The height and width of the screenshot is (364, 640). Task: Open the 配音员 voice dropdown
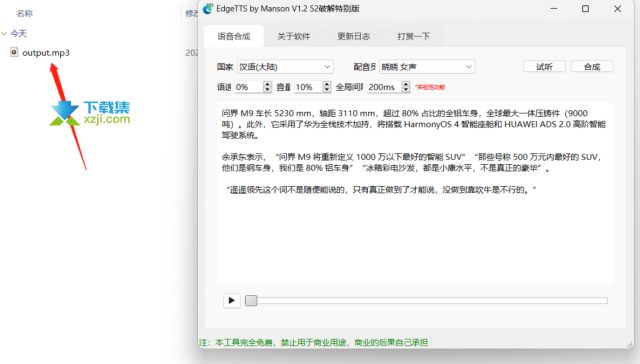pos(427,67)
